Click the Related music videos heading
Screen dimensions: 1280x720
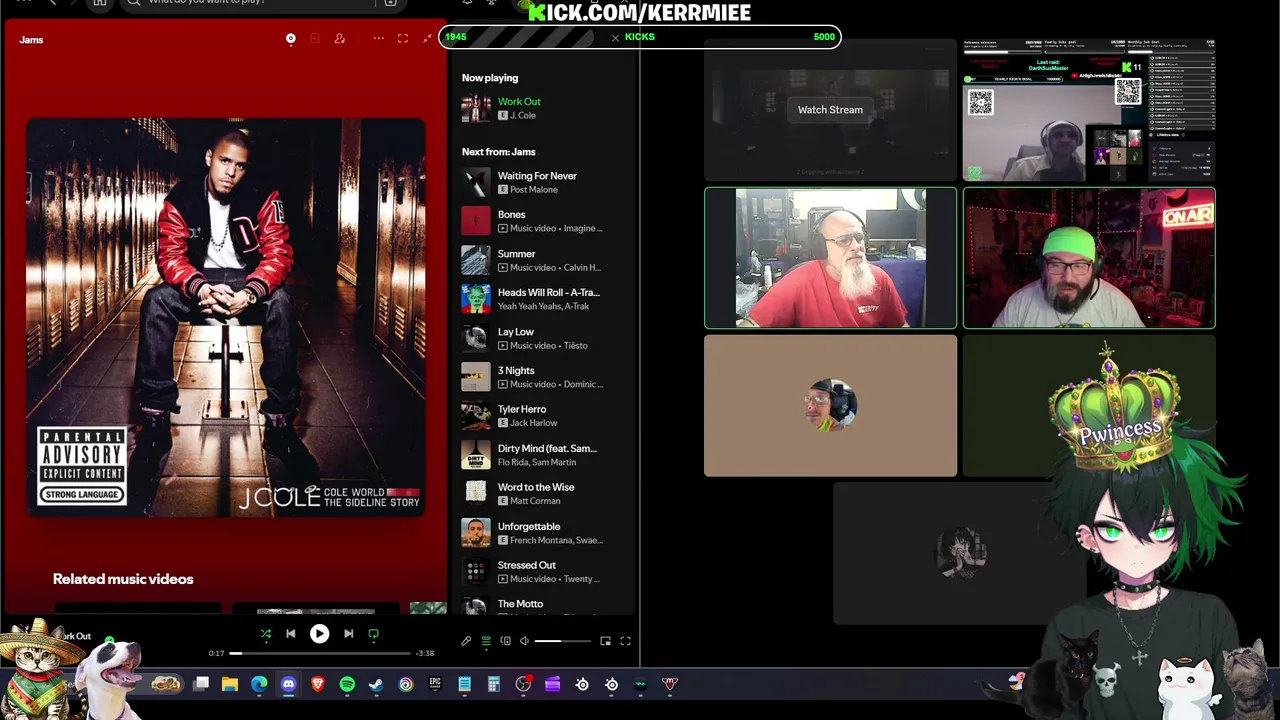123,579
